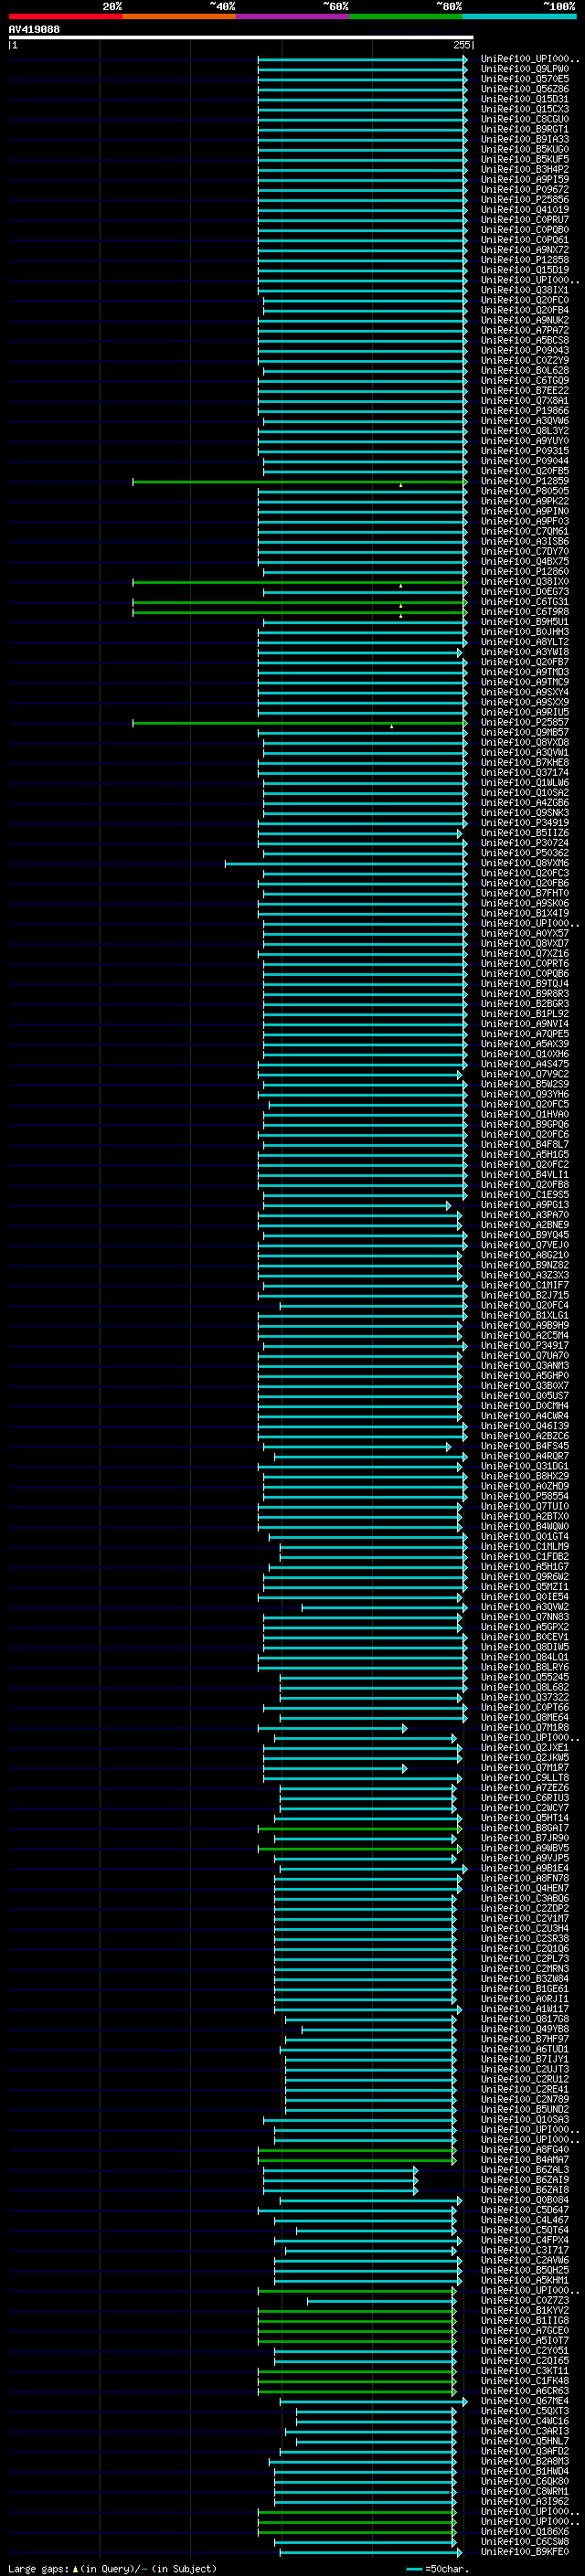Select hit label UniRef100_Q186X6
585x2576 pixels.
click(525, 2531)
